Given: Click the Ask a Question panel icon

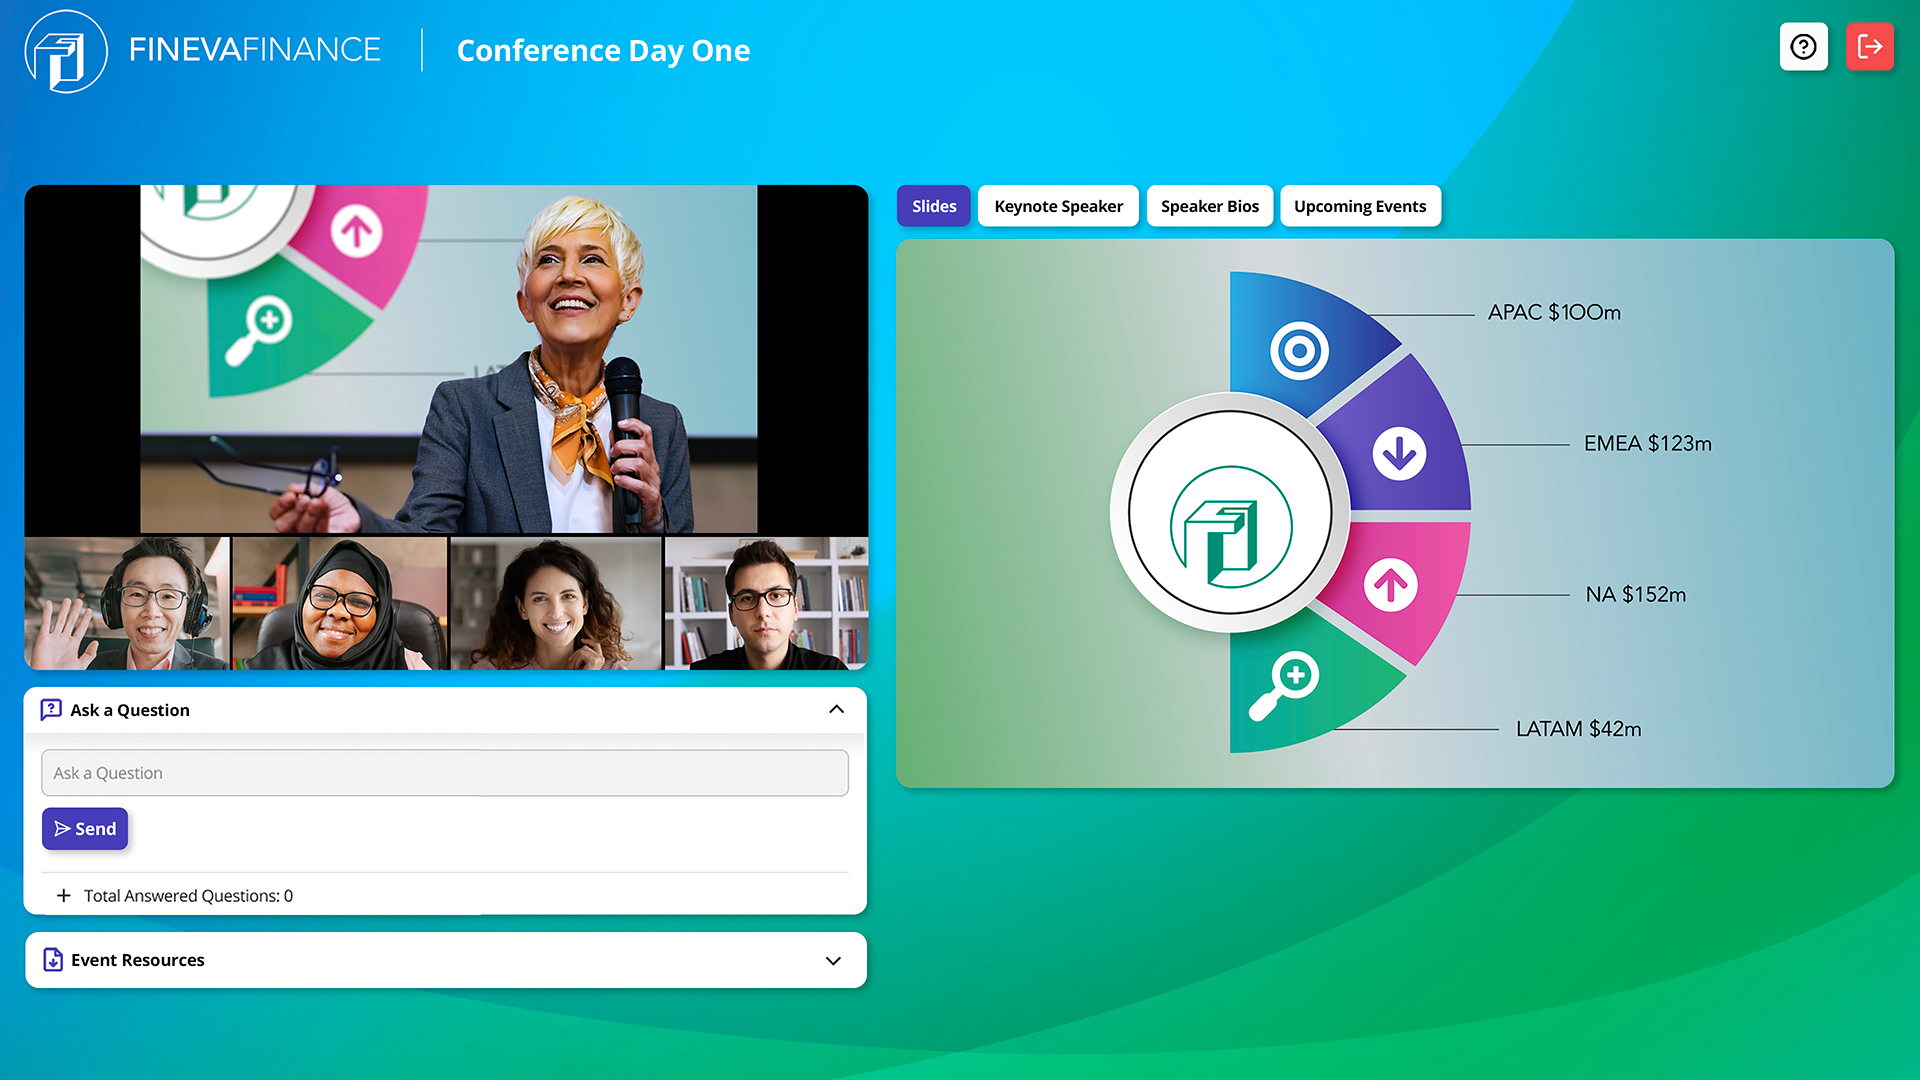Looking at the screenshot, I should (x=50, y=709).
